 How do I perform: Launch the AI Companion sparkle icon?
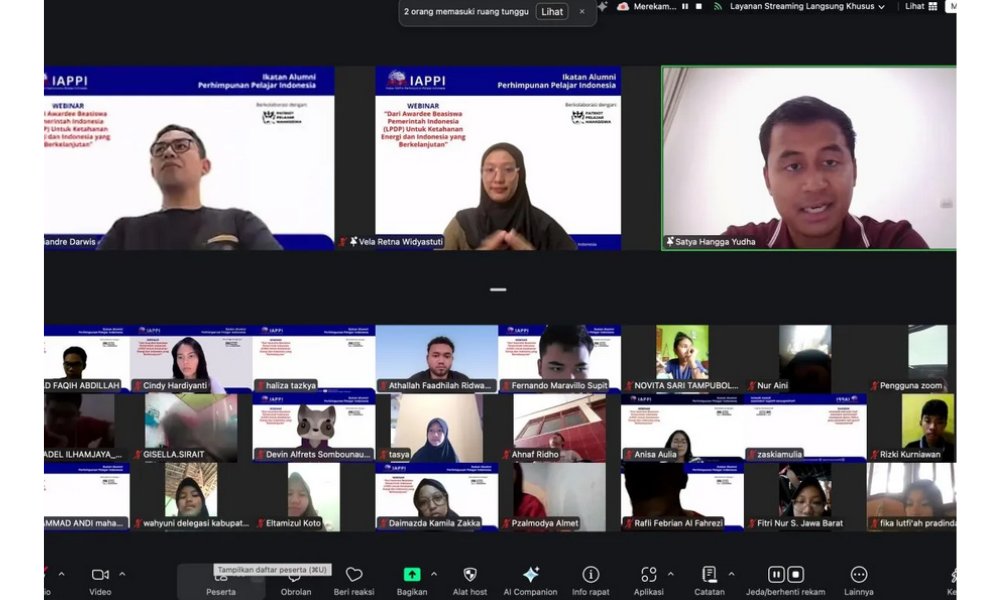[x=531, y=575]
